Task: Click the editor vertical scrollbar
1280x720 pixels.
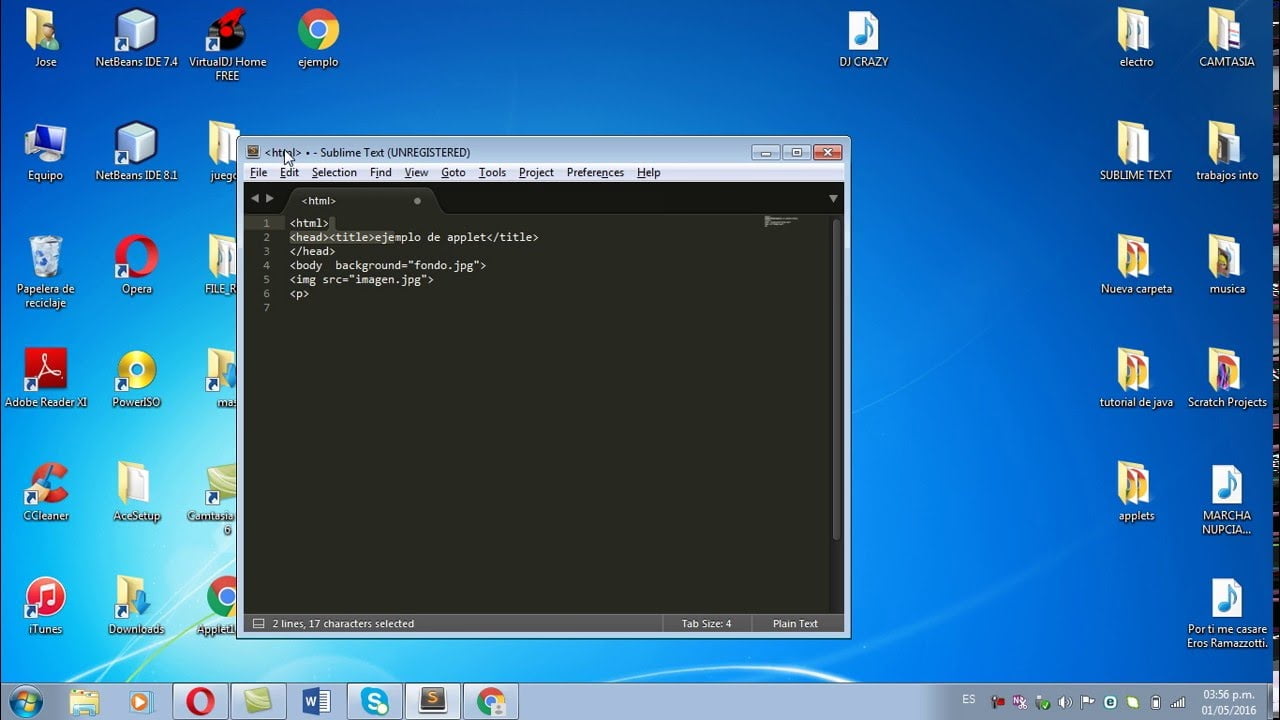Action: (837, 380)
